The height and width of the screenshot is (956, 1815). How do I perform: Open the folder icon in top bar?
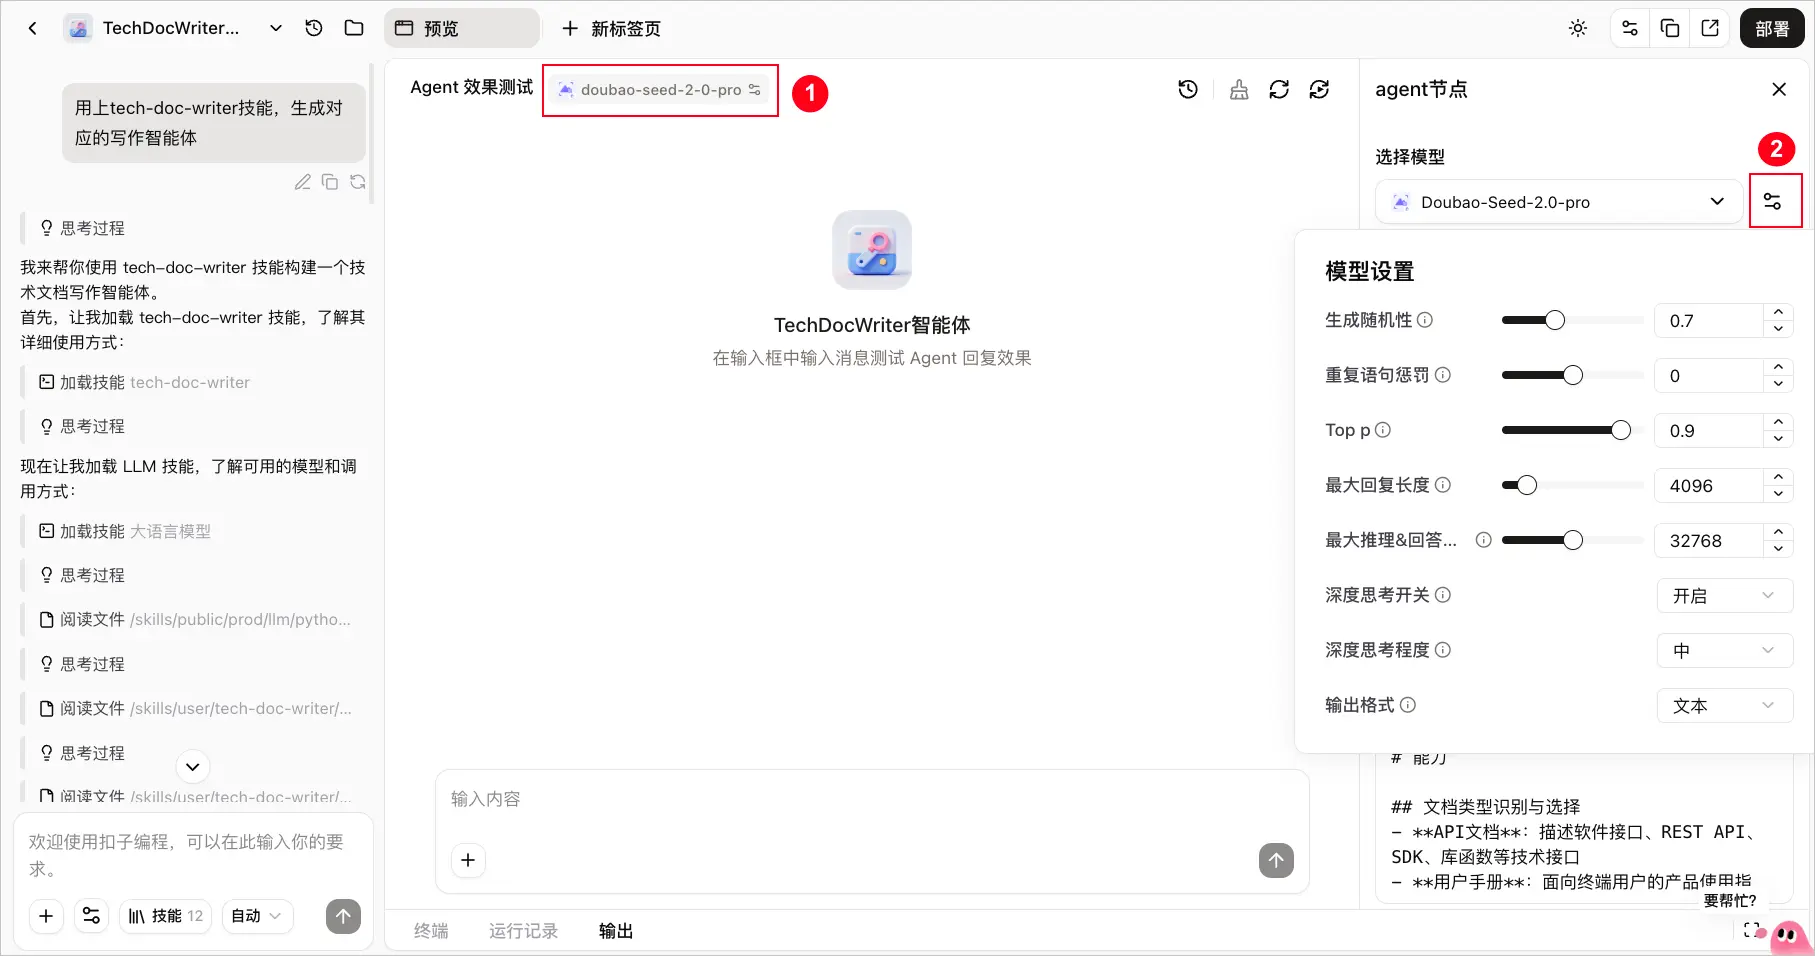click(354, 28)
